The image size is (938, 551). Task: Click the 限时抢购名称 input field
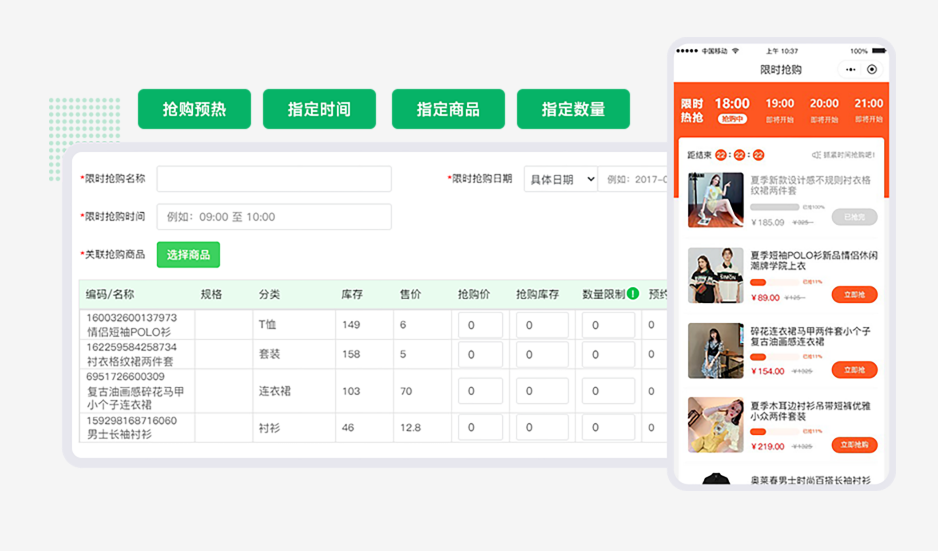point(274,179)
